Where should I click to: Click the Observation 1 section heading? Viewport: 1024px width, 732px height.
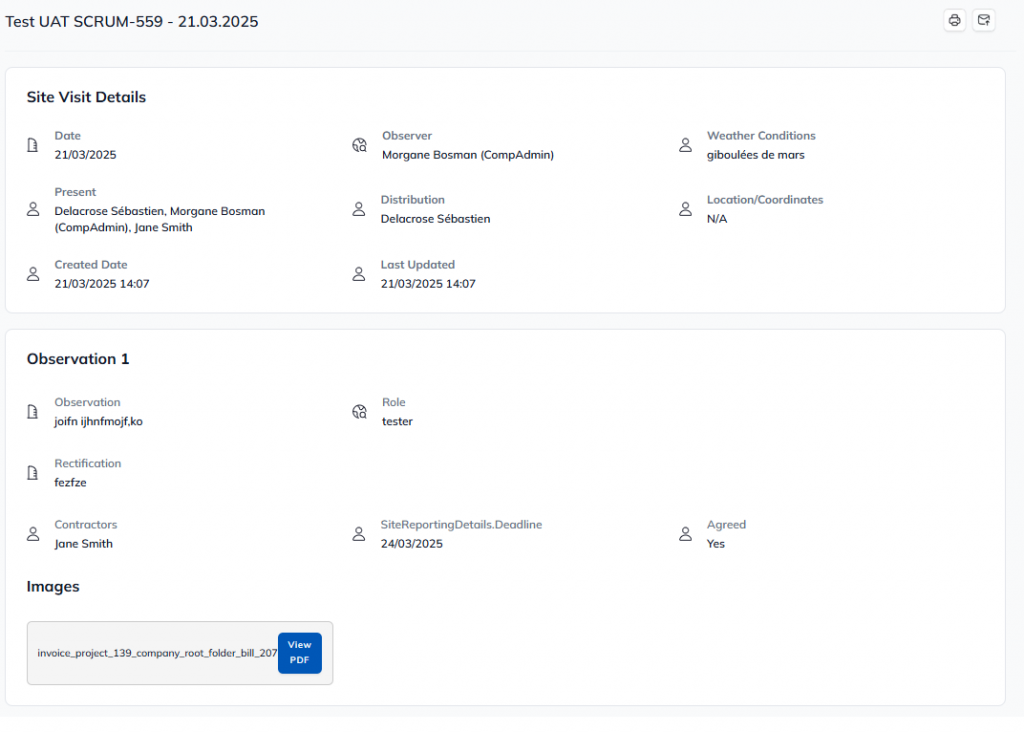78,359
